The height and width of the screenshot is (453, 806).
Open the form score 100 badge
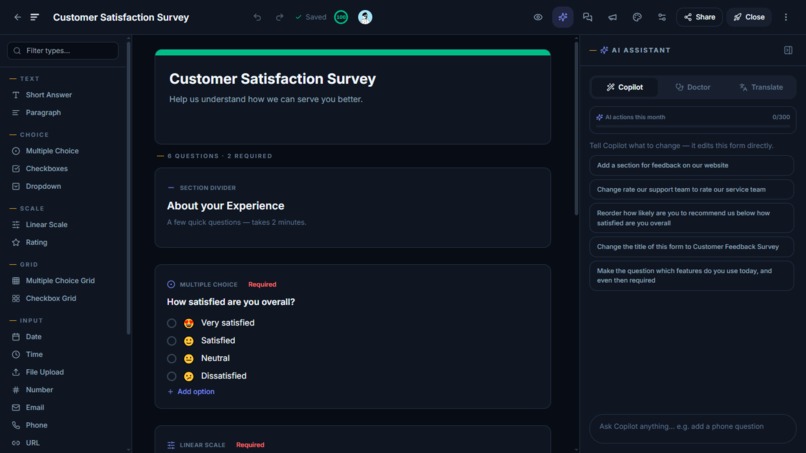point(341,17)
